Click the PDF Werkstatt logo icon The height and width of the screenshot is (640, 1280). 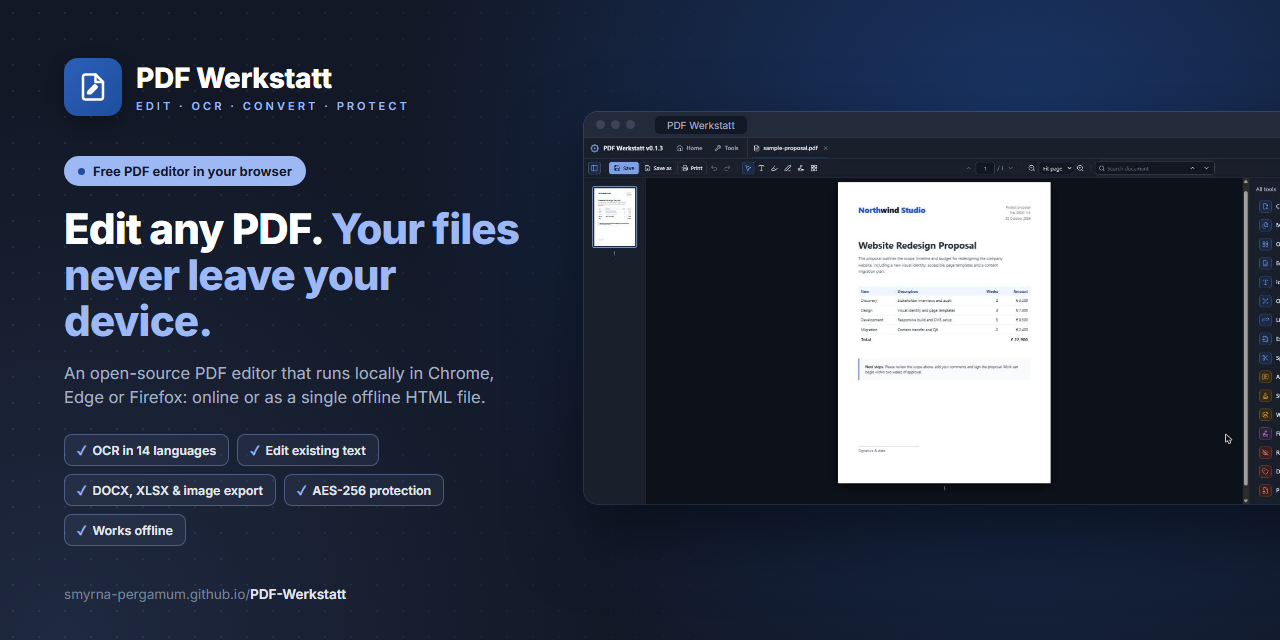point(93,87)
